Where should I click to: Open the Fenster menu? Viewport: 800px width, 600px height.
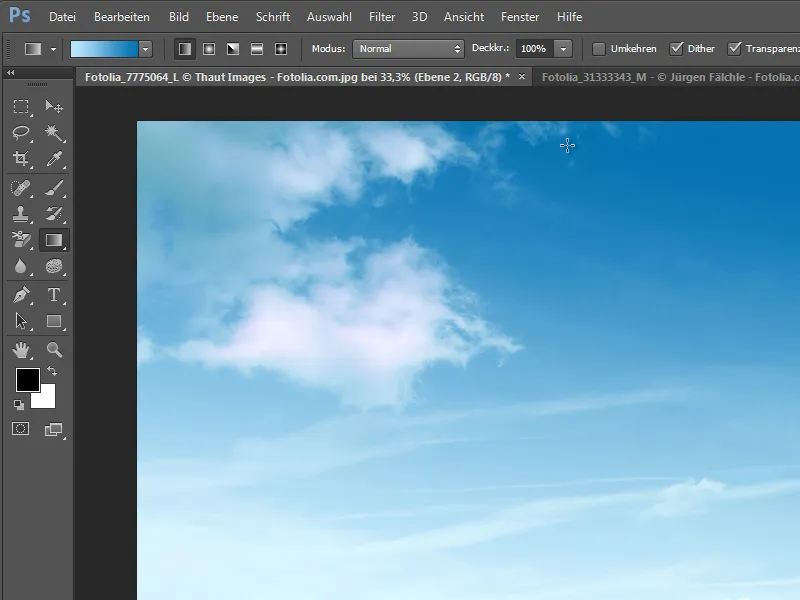click(520, 17)
